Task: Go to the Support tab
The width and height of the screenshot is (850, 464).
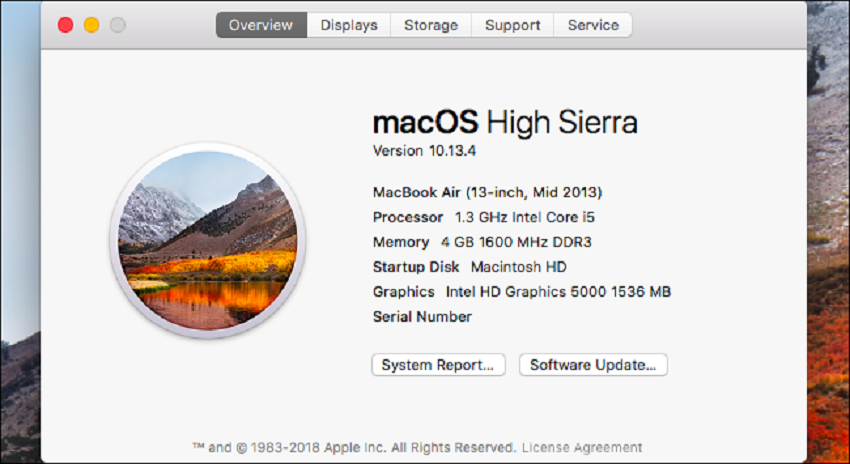Action: [x=512, y=25]
